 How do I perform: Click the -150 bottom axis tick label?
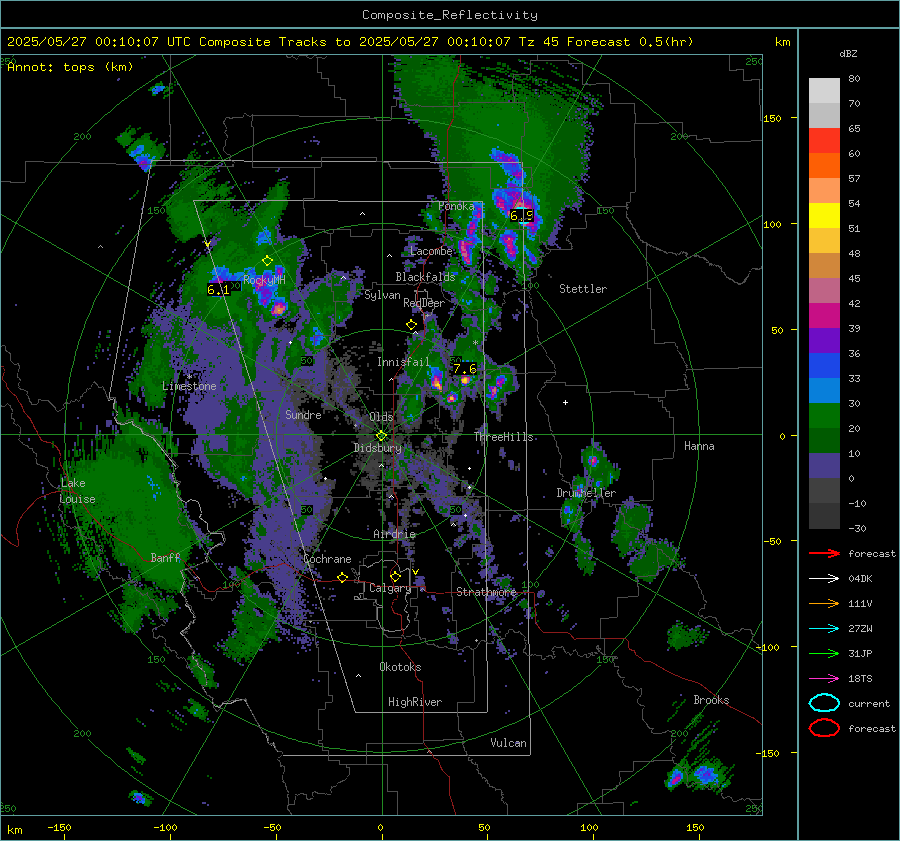(x=59, y=828)
